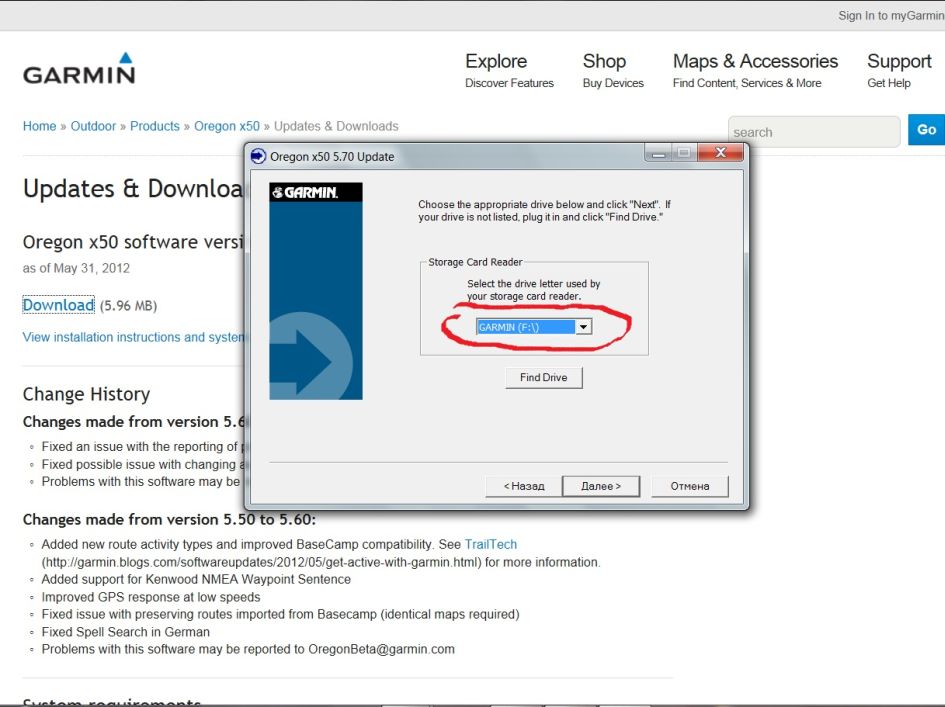Open the Support menu
Screen dimensions: 945x707
[899, 62]
